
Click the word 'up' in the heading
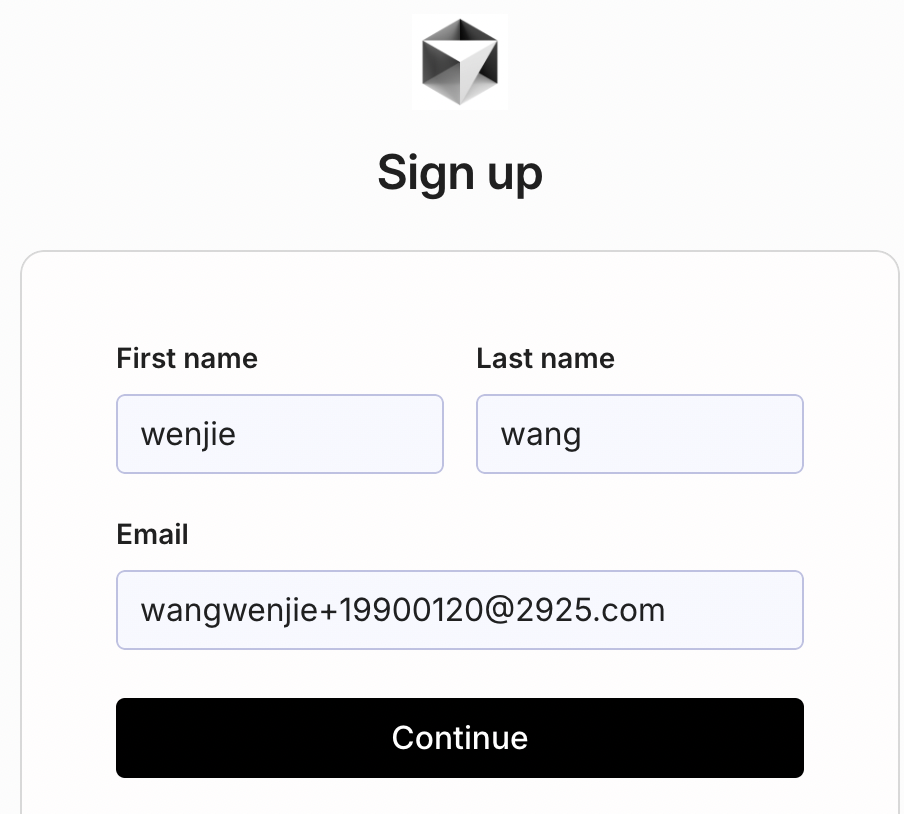point(515,176)
